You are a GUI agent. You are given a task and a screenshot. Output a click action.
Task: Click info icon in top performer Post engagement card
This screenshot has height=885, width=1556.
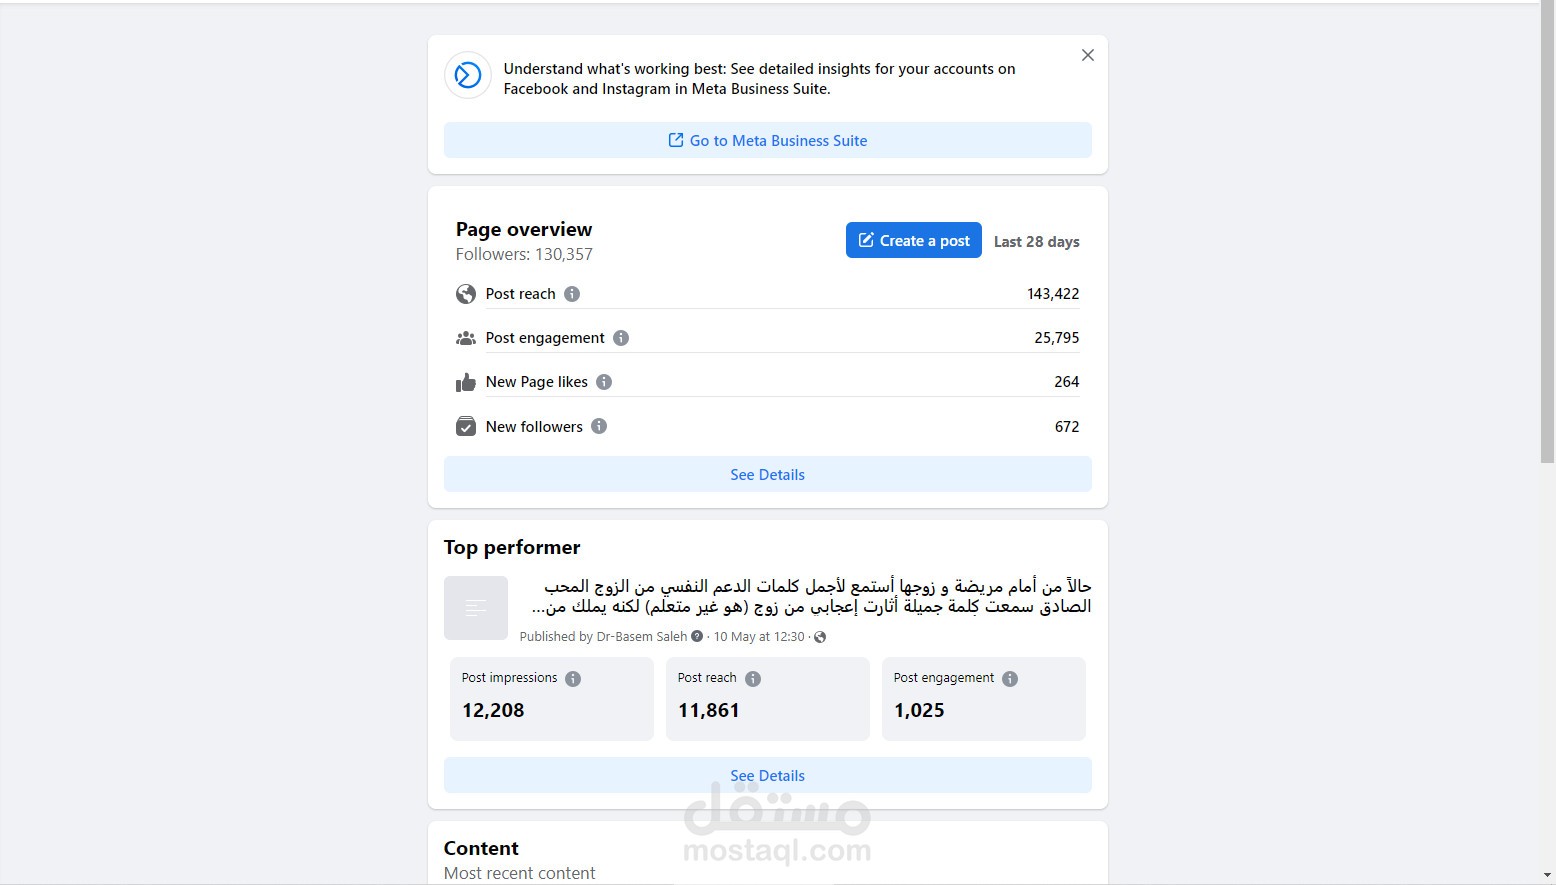[x=1010, y=679]
